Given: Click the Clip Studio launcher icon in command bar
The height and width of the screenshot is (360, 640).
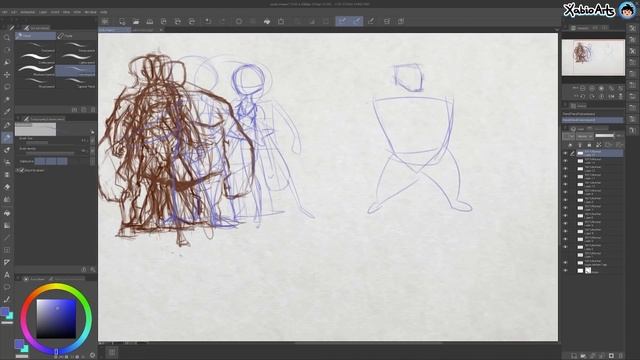Looking at the screenshot, I should pos(105,21).
